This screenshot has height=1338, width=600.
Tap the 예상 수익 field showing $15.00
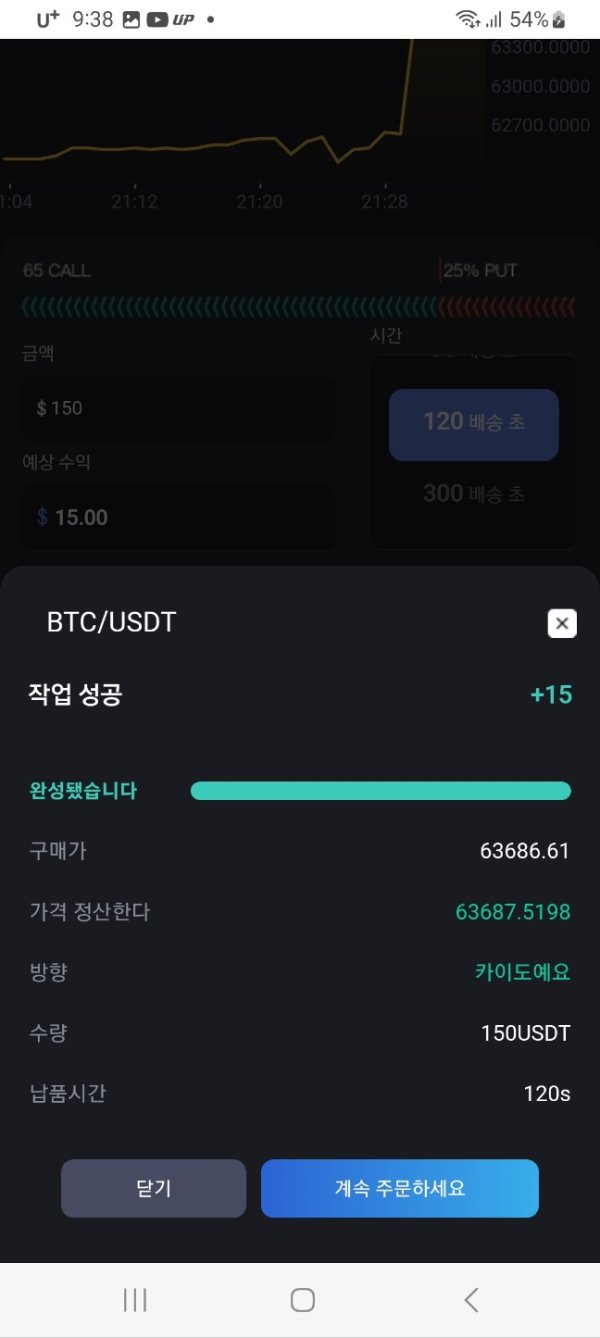178,517
